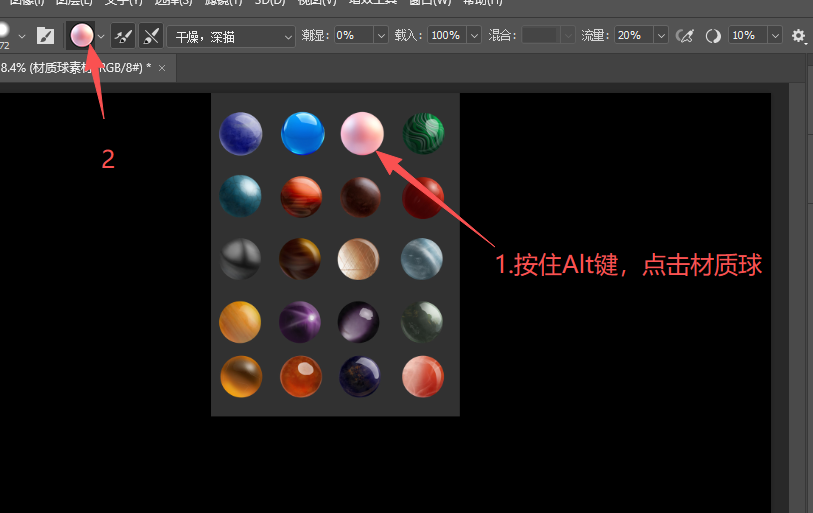The width and height of the screenshot is (813, 513).
Task: Click the dark blue lapis material sphere
Action: pyautogui.click(x=241, y=134)
